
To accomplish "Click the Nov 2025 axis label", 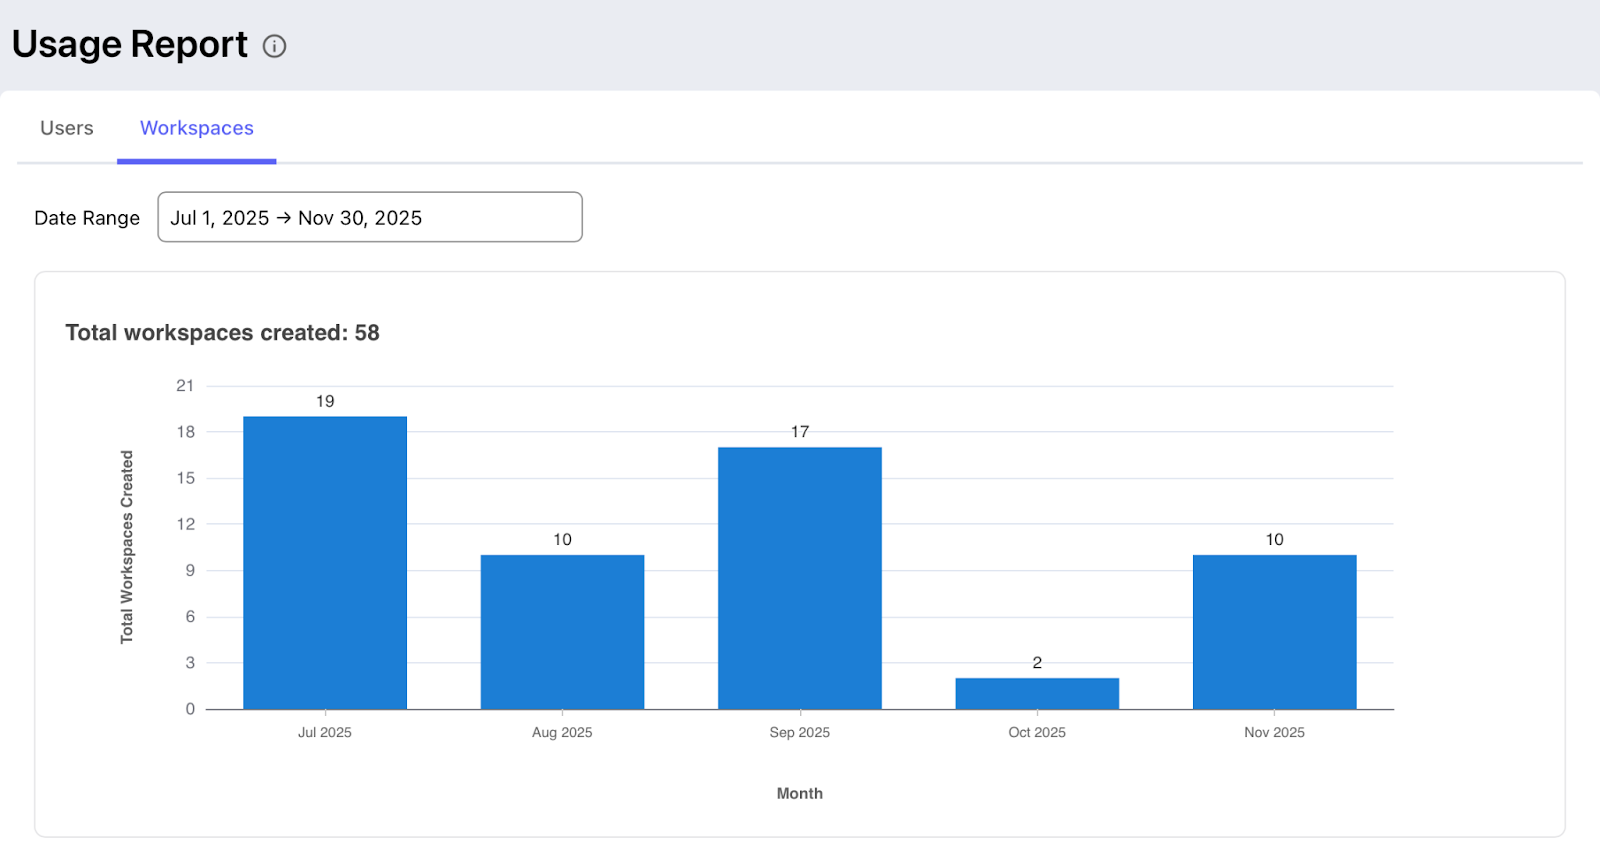I will (1275, 733).
